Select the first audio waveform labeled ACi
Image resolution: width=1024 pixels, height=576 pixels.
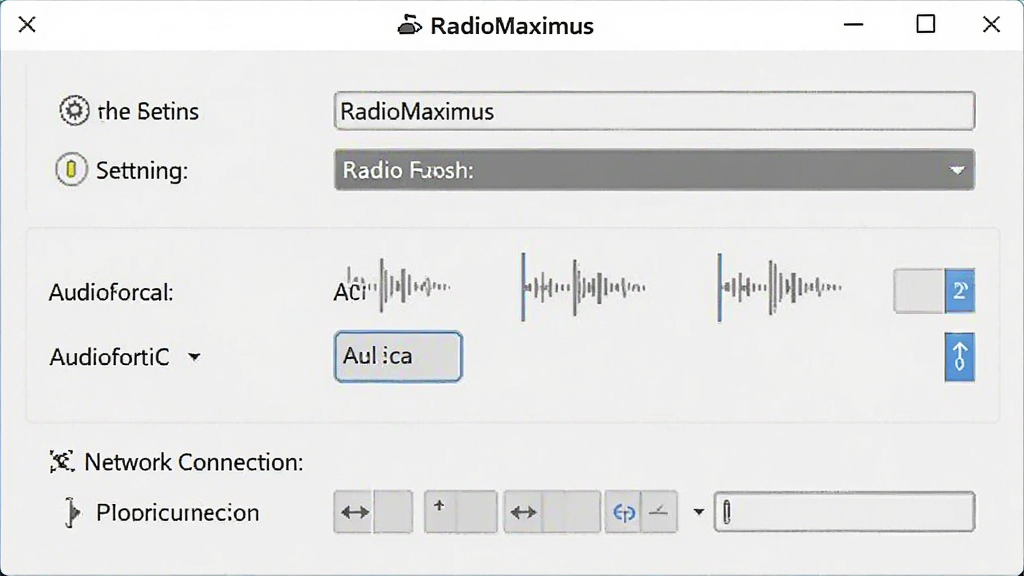[392, 286]
